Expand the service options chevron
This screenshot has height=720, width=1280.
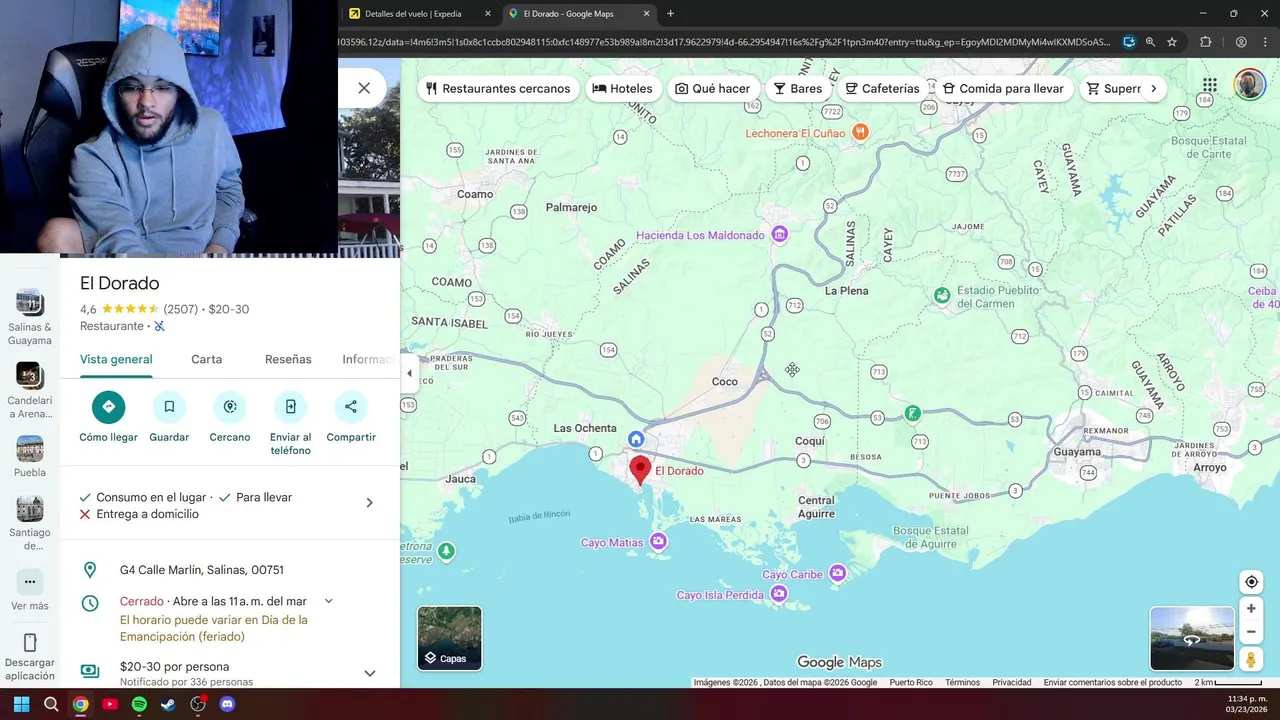click(x=369, y=503)
